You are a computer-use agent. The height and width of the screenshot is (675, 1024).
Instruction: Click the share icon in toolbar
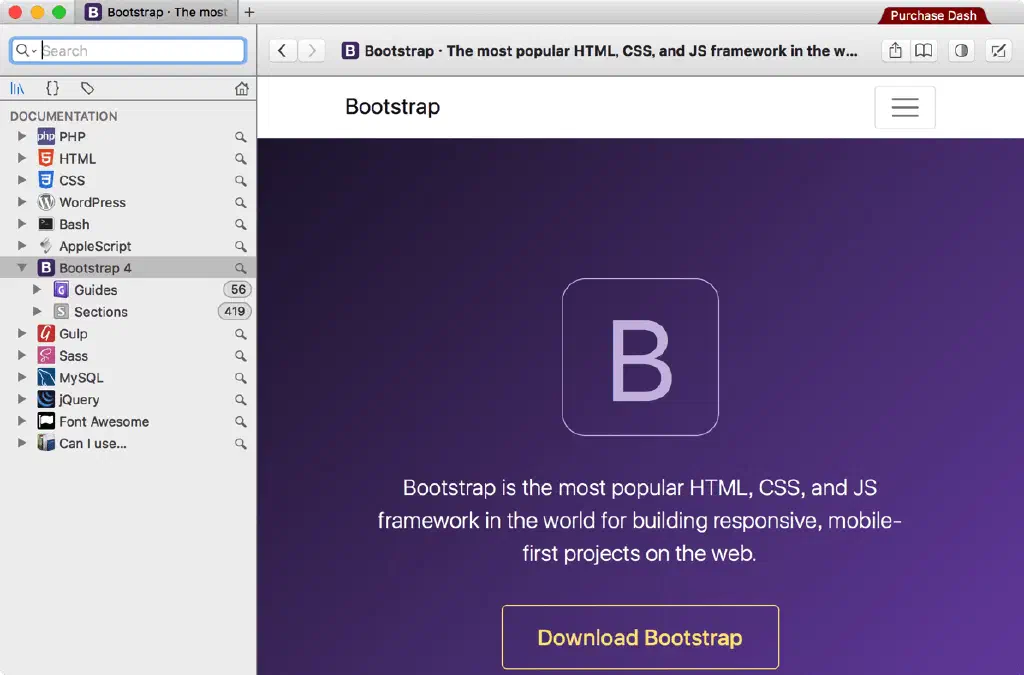895,51
